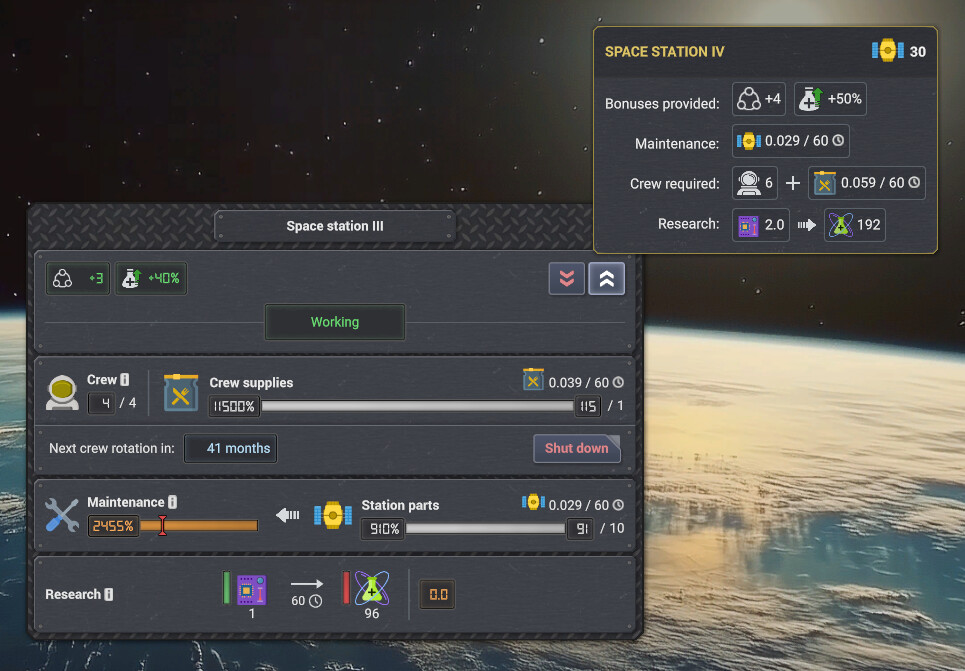The width and height of the screenshot is (965, 671).
Task: Click the 910% station parts percentage
Action: click(383, 528)
